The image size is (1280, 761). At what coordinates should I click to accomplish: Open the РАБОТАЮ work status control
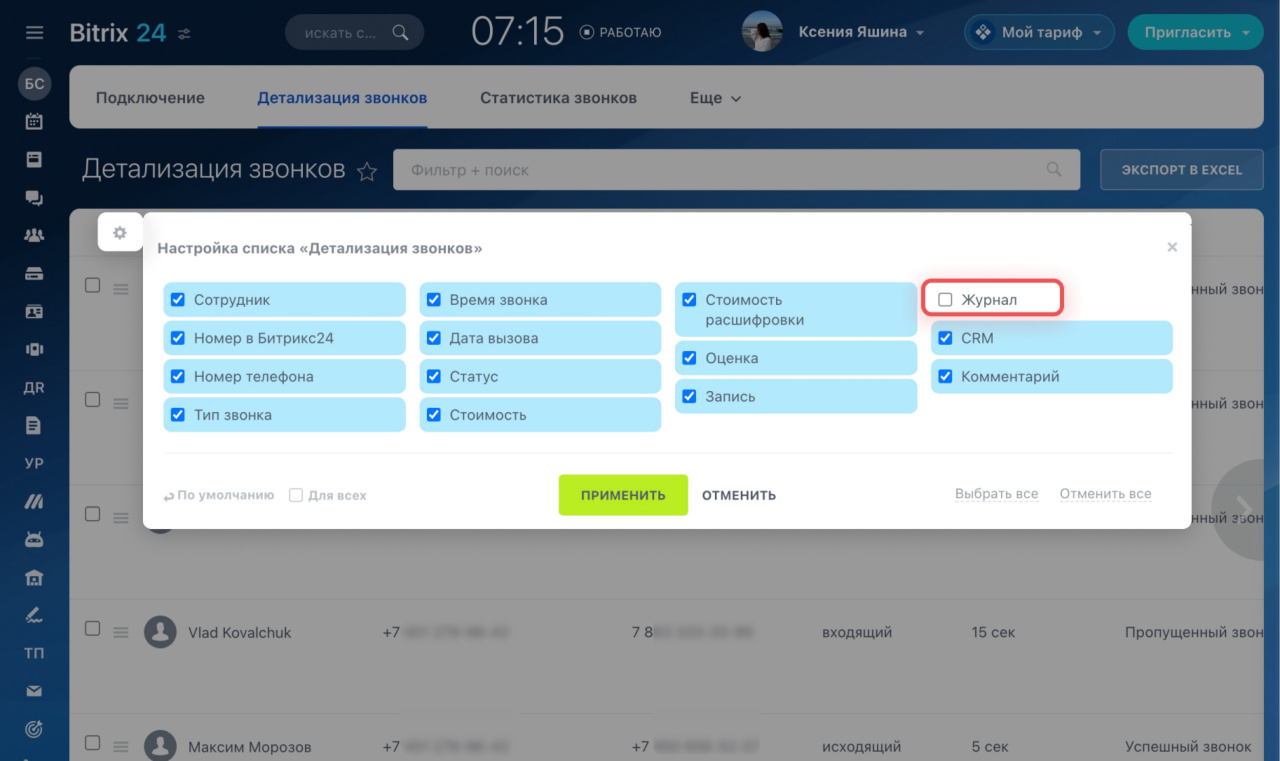coord(620,32)
